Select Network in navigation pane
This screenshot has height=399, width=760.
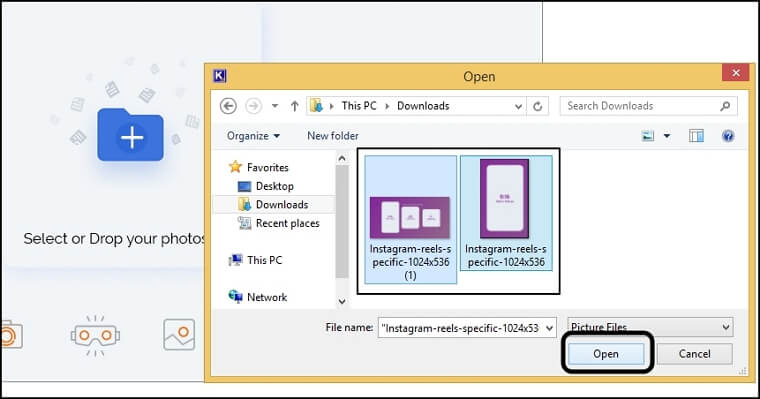[267, 297]
